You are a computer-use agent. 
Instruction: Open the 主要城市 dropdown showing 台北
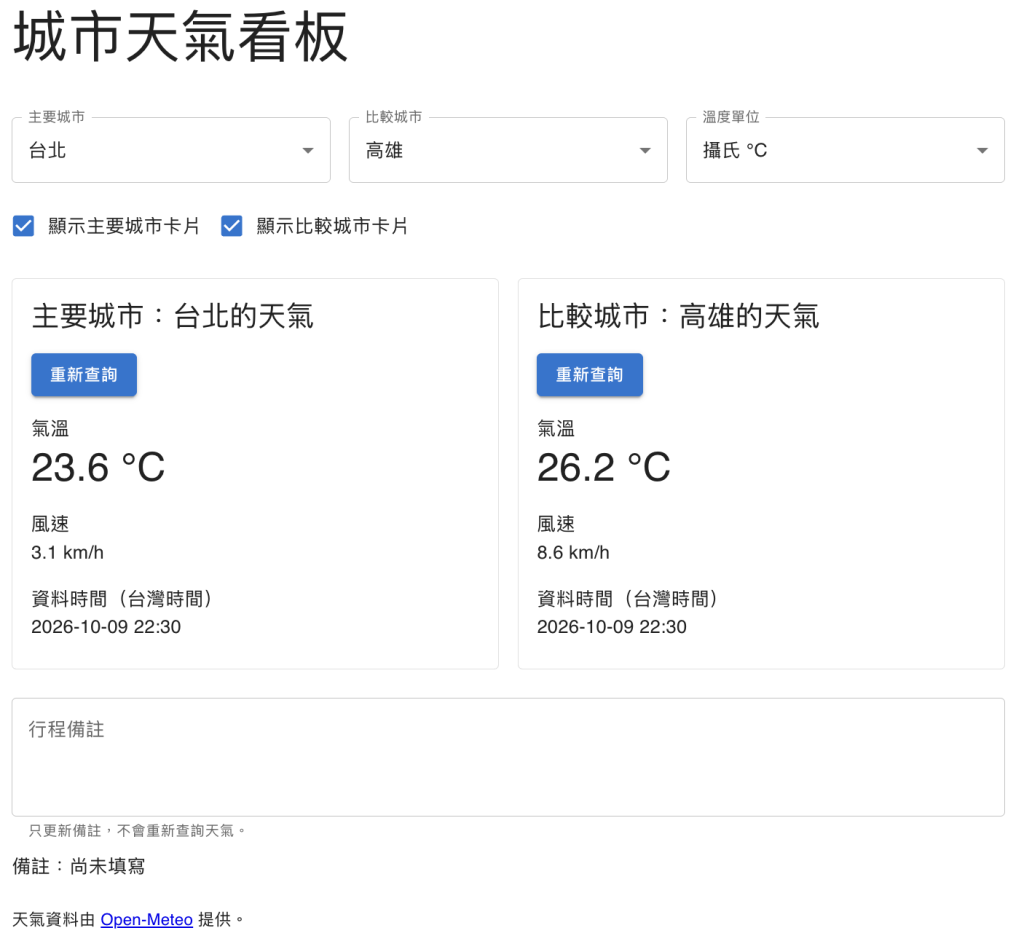click(x=171, y=150)
